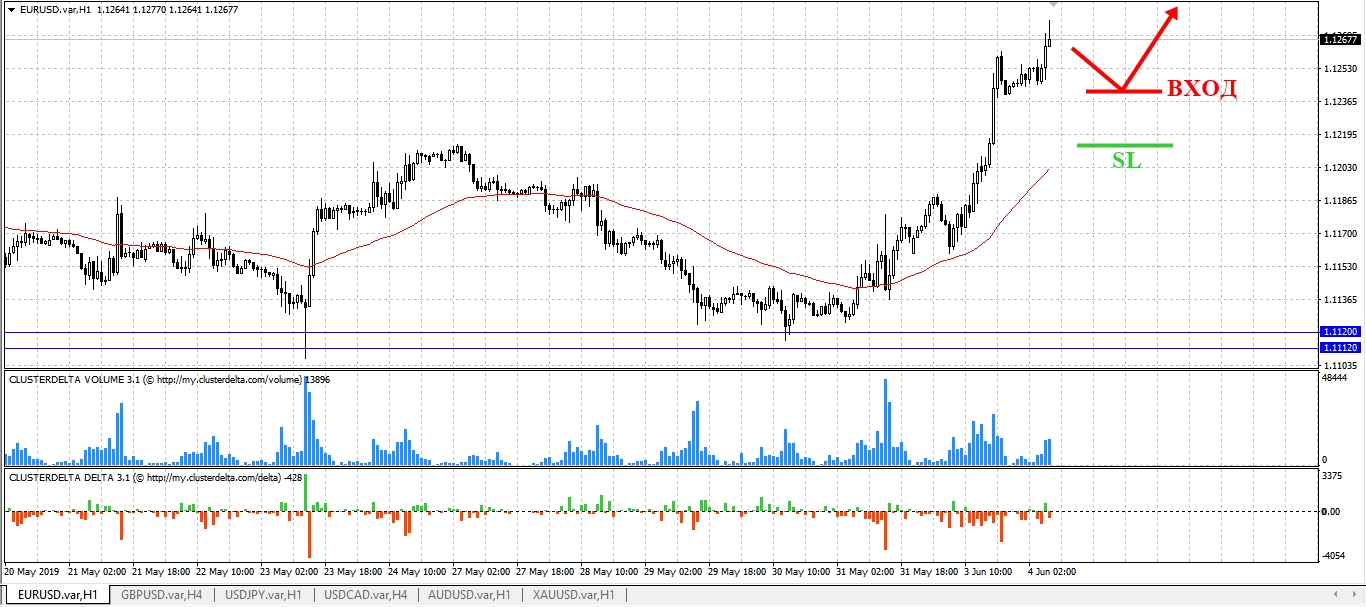Switch to the XAUUSD.var,H1 gold chart tab
This screenshot has height=607, width=1366.
pyautogui.click(x=572, y=595)
